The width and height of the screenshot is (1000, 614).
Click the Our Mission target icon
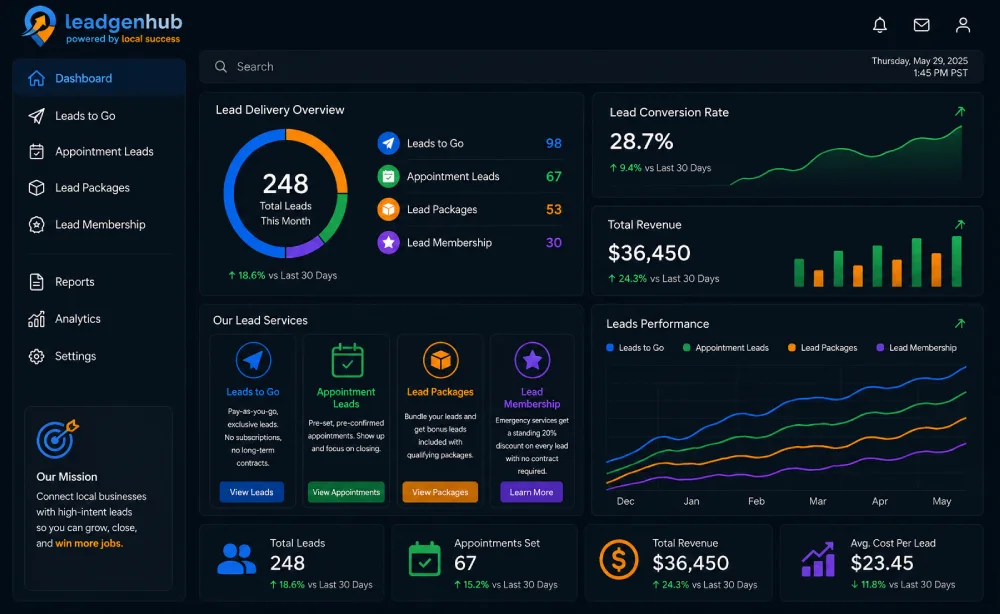coord(57,439)
